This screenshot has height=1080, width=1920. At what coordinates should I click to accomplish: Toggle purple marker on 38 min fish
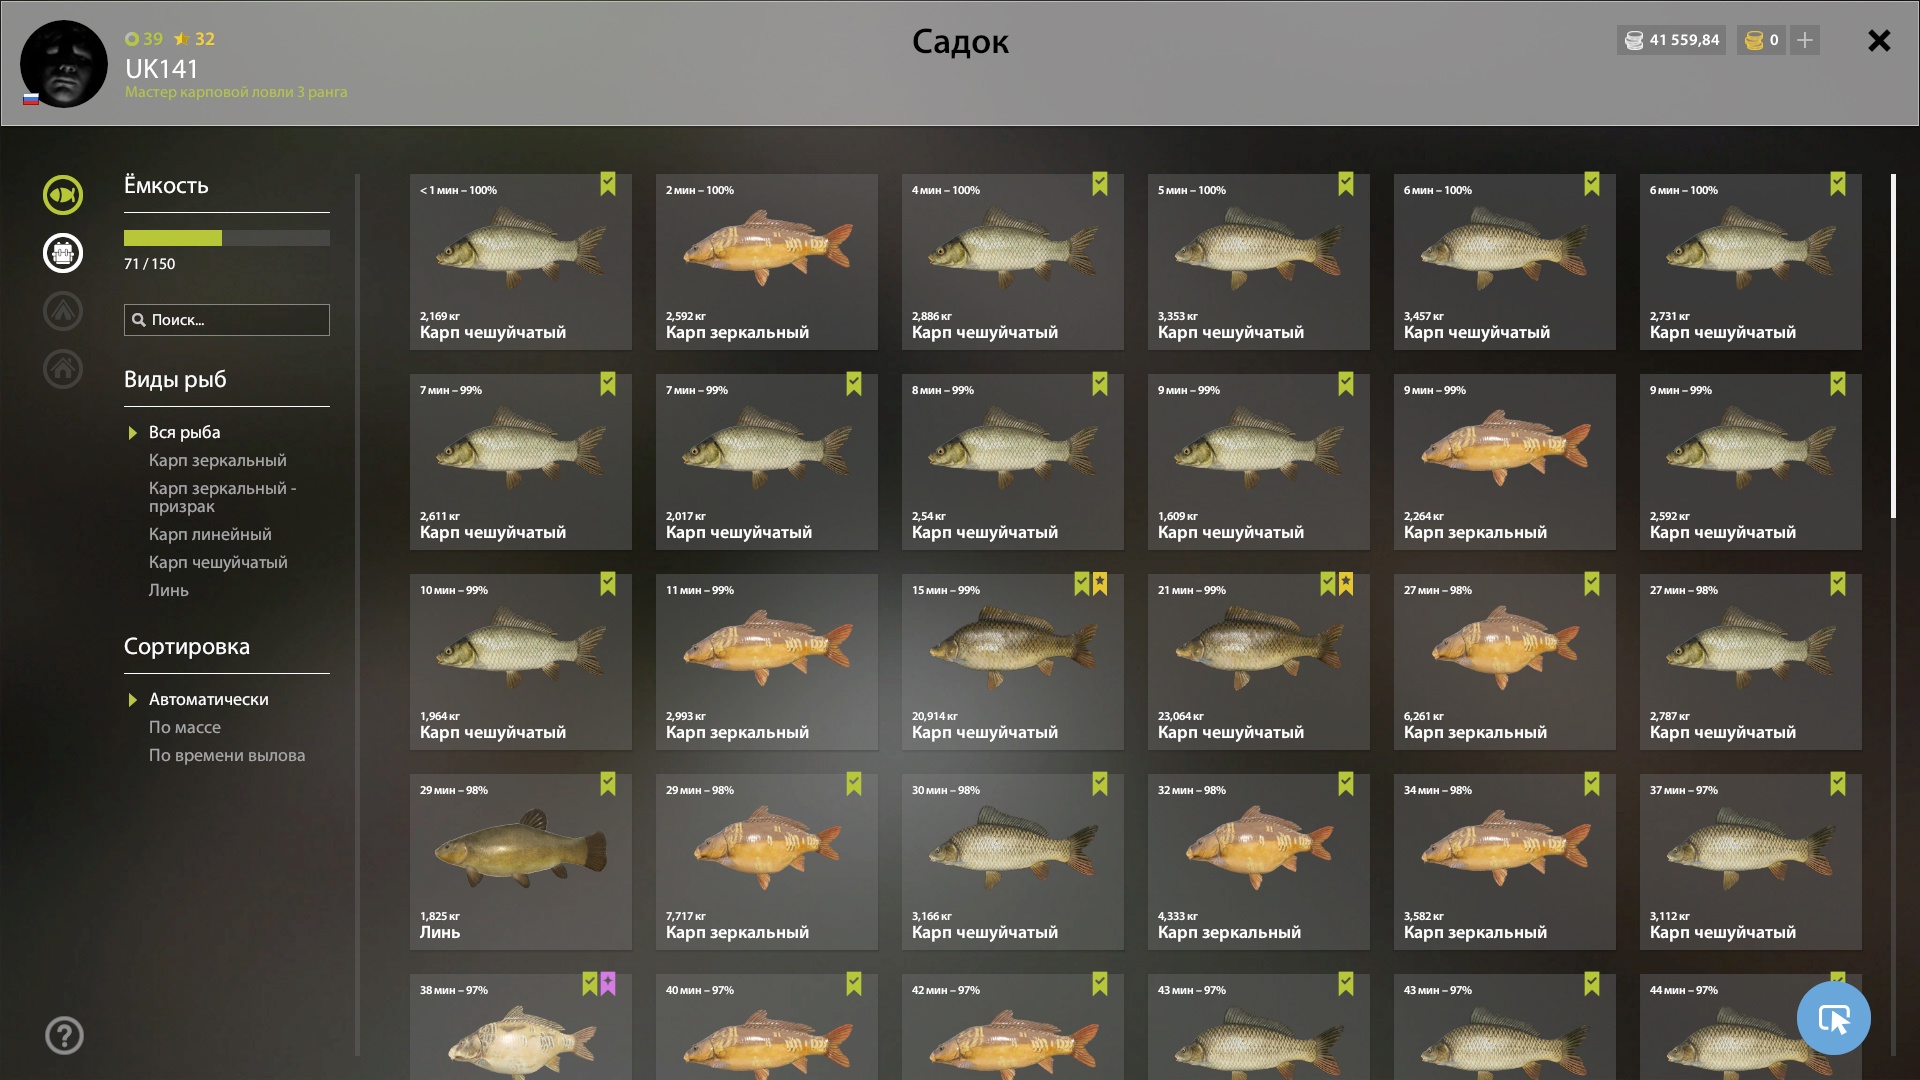click(608, 984)
